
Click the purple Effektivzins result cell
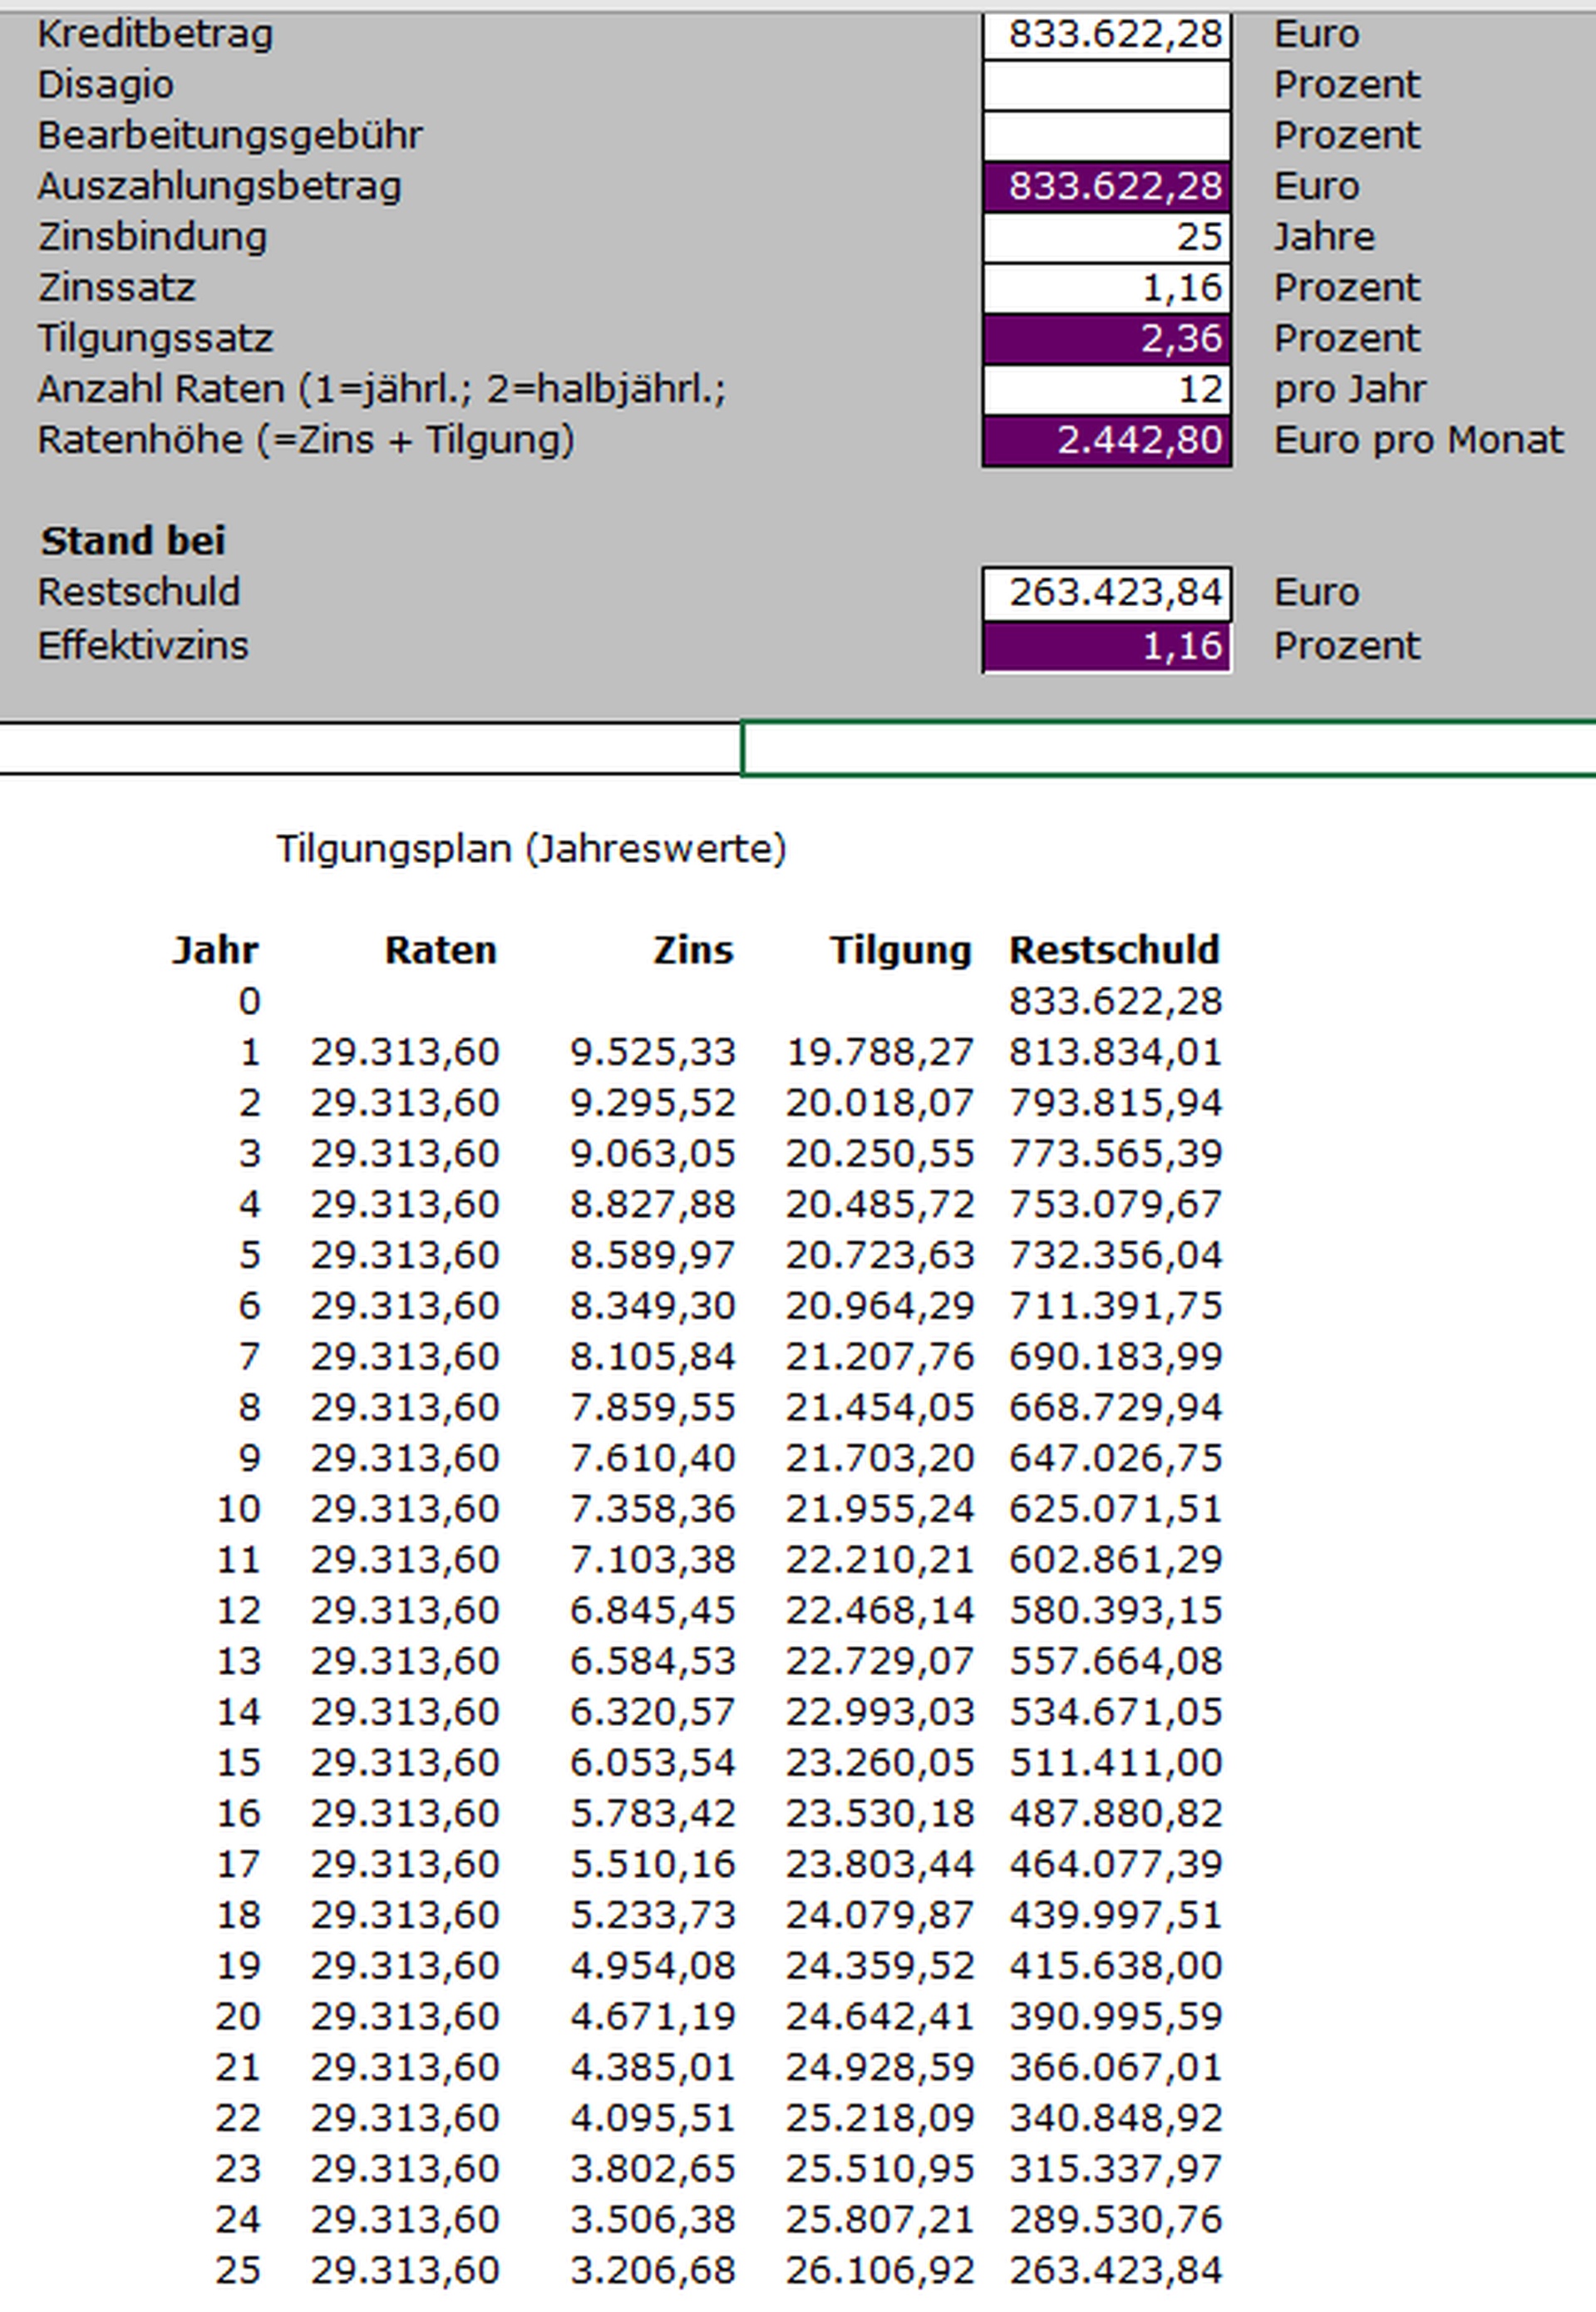tap(1106, 647)
